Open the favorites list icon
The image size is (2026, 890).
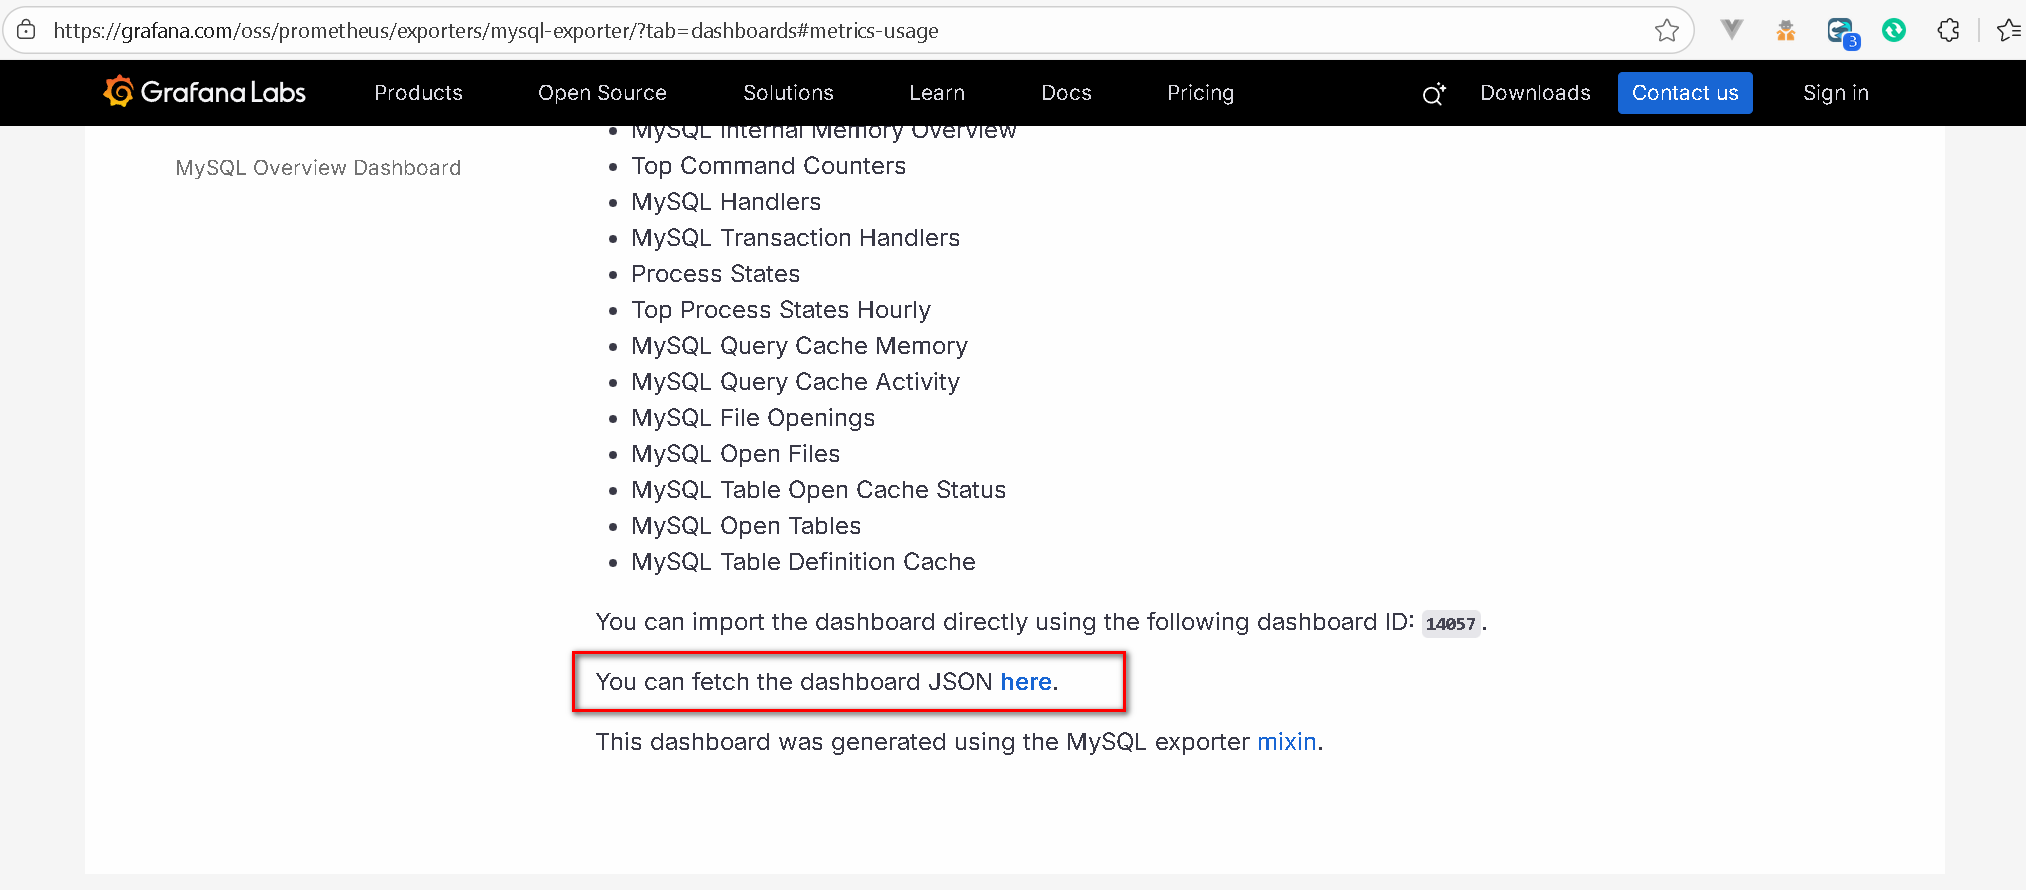(2009, 31)
